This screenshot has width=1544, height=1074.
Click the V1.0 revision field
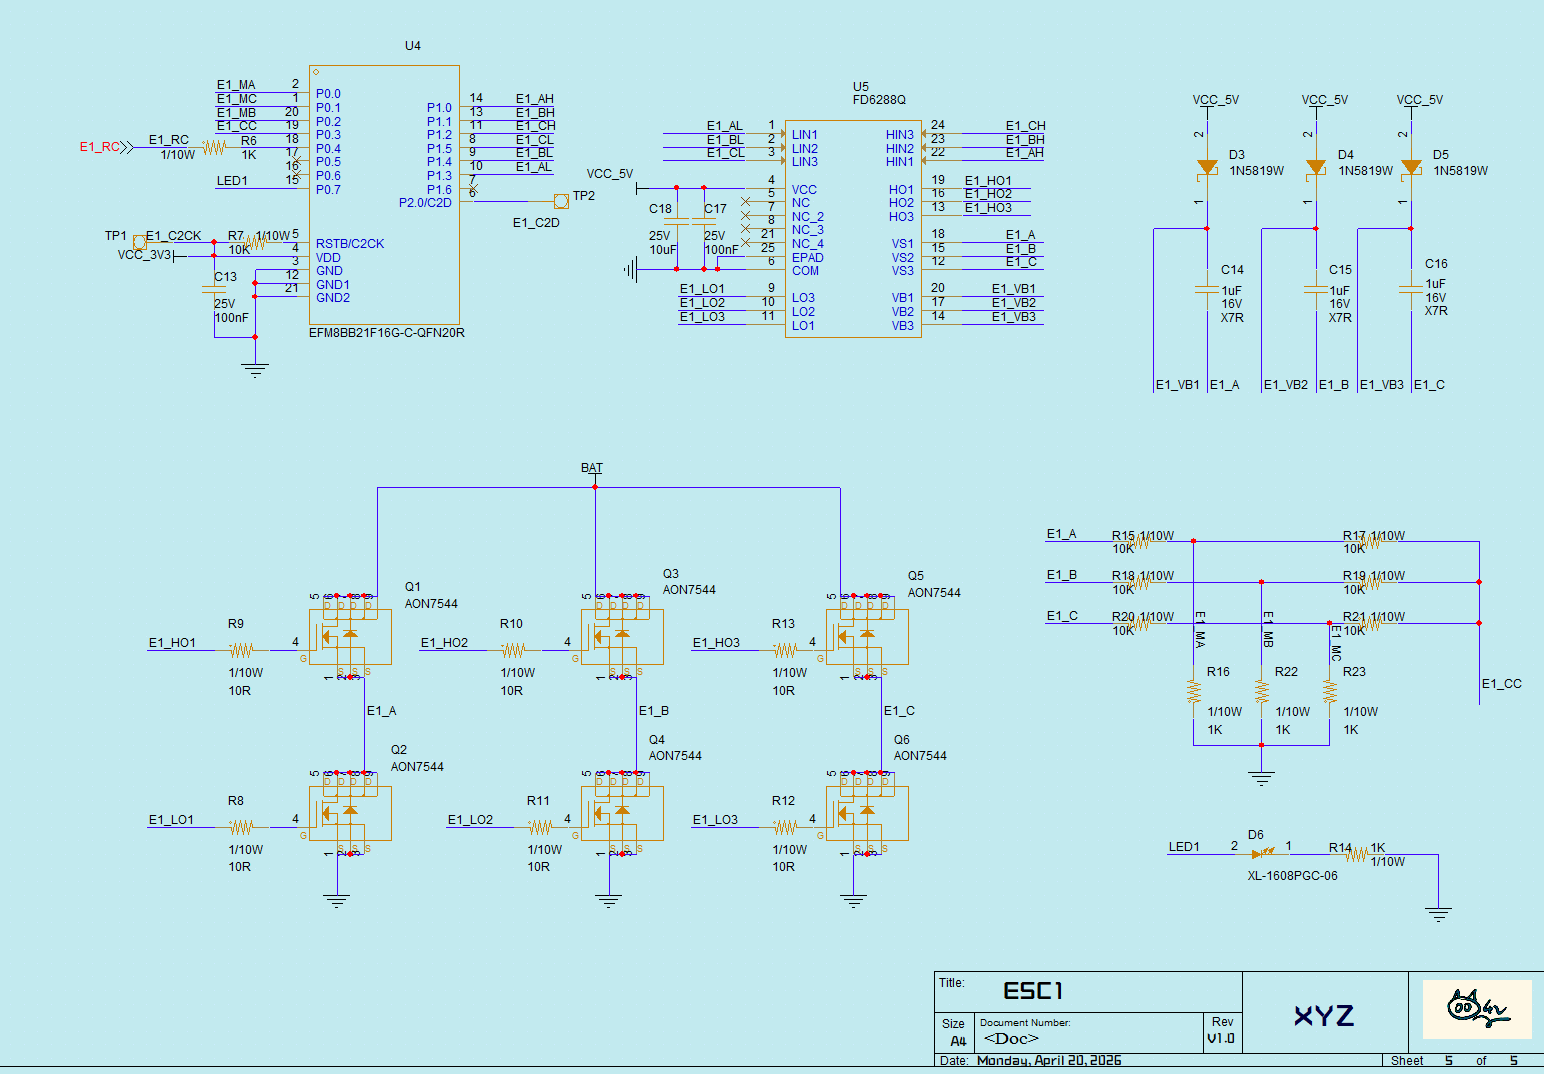tap(1221, 1038)
